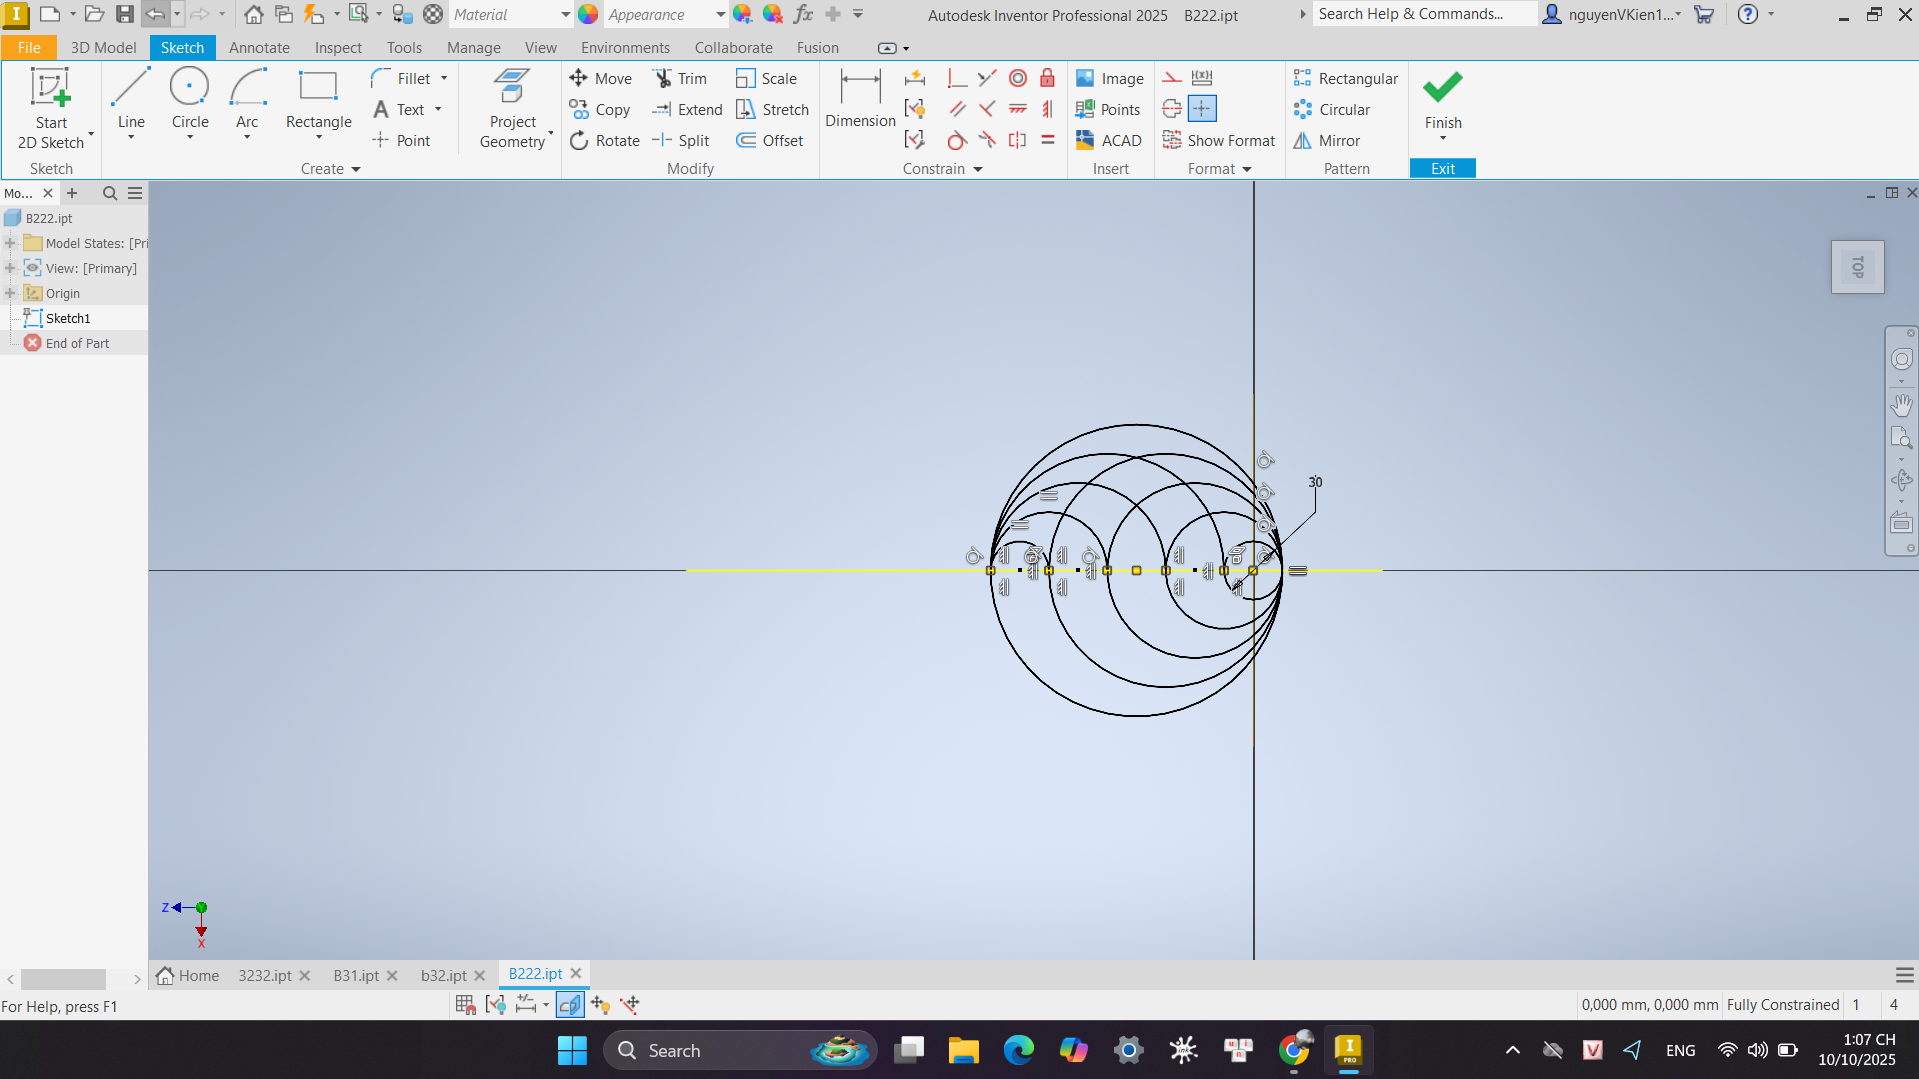Switch to the 3D Model ribbon tab
Viewport: 1919px width, 1079px height.
click(x=103, y=47)
